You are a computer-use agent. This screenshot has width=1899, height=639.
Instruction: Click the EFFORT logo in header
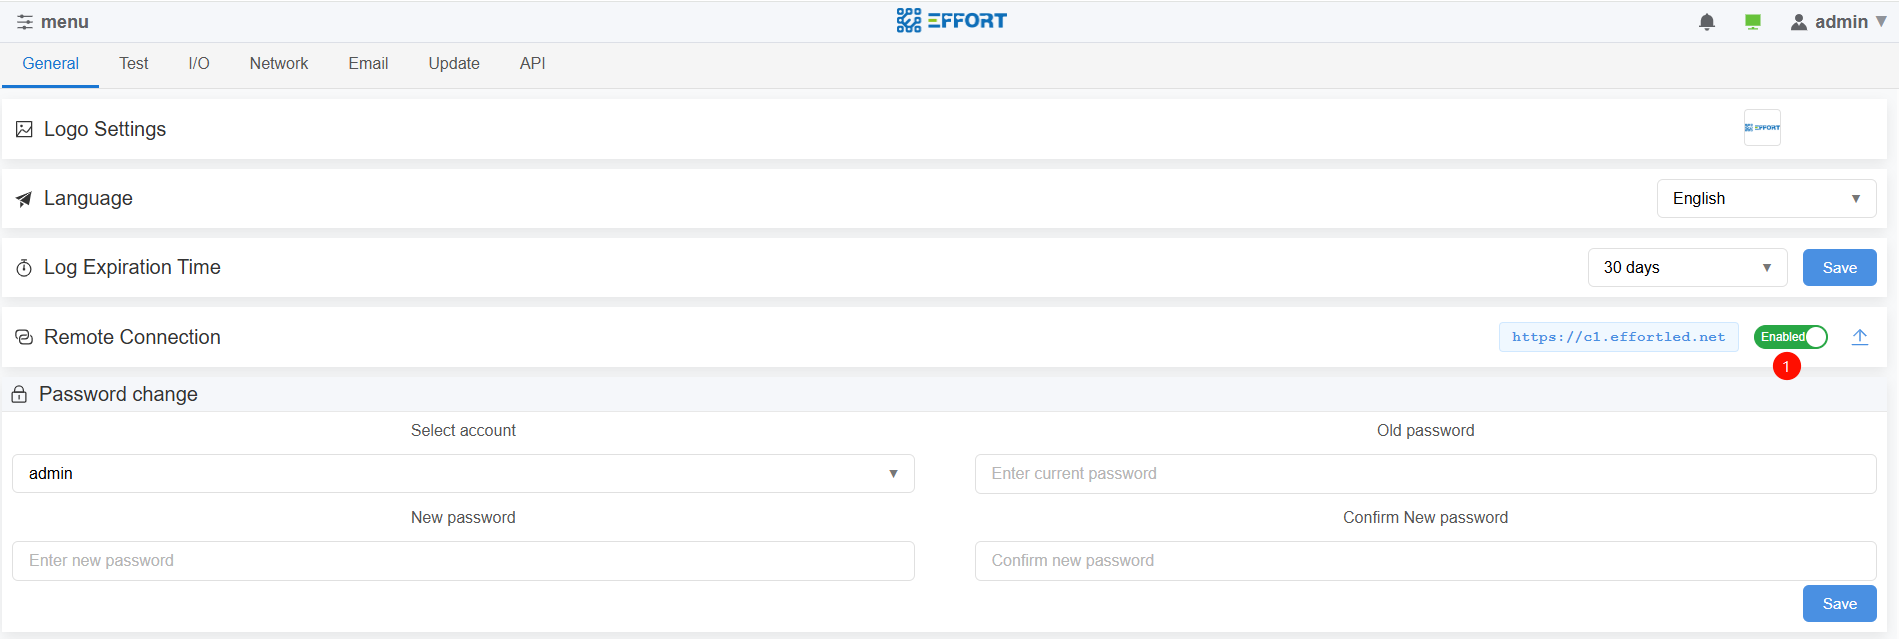[x=951, y=21]
